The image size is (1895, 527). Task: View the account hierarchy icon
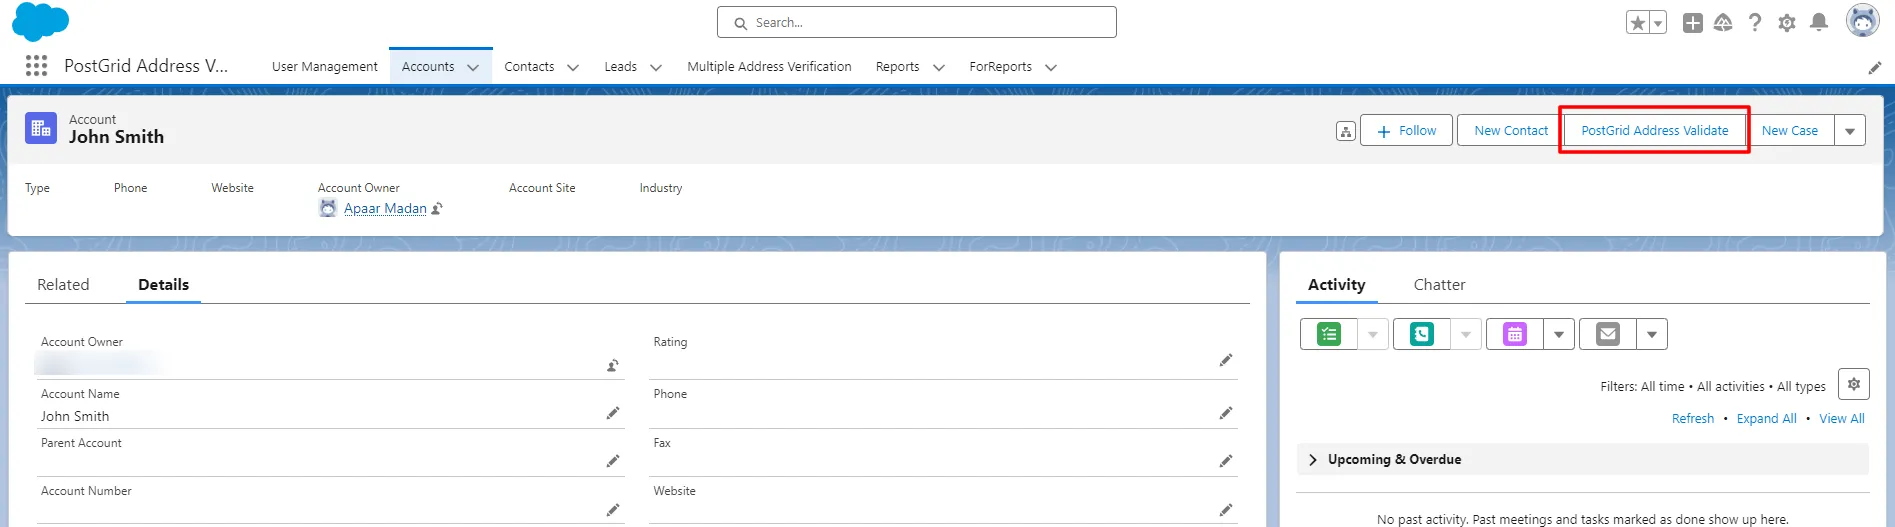1346,131
